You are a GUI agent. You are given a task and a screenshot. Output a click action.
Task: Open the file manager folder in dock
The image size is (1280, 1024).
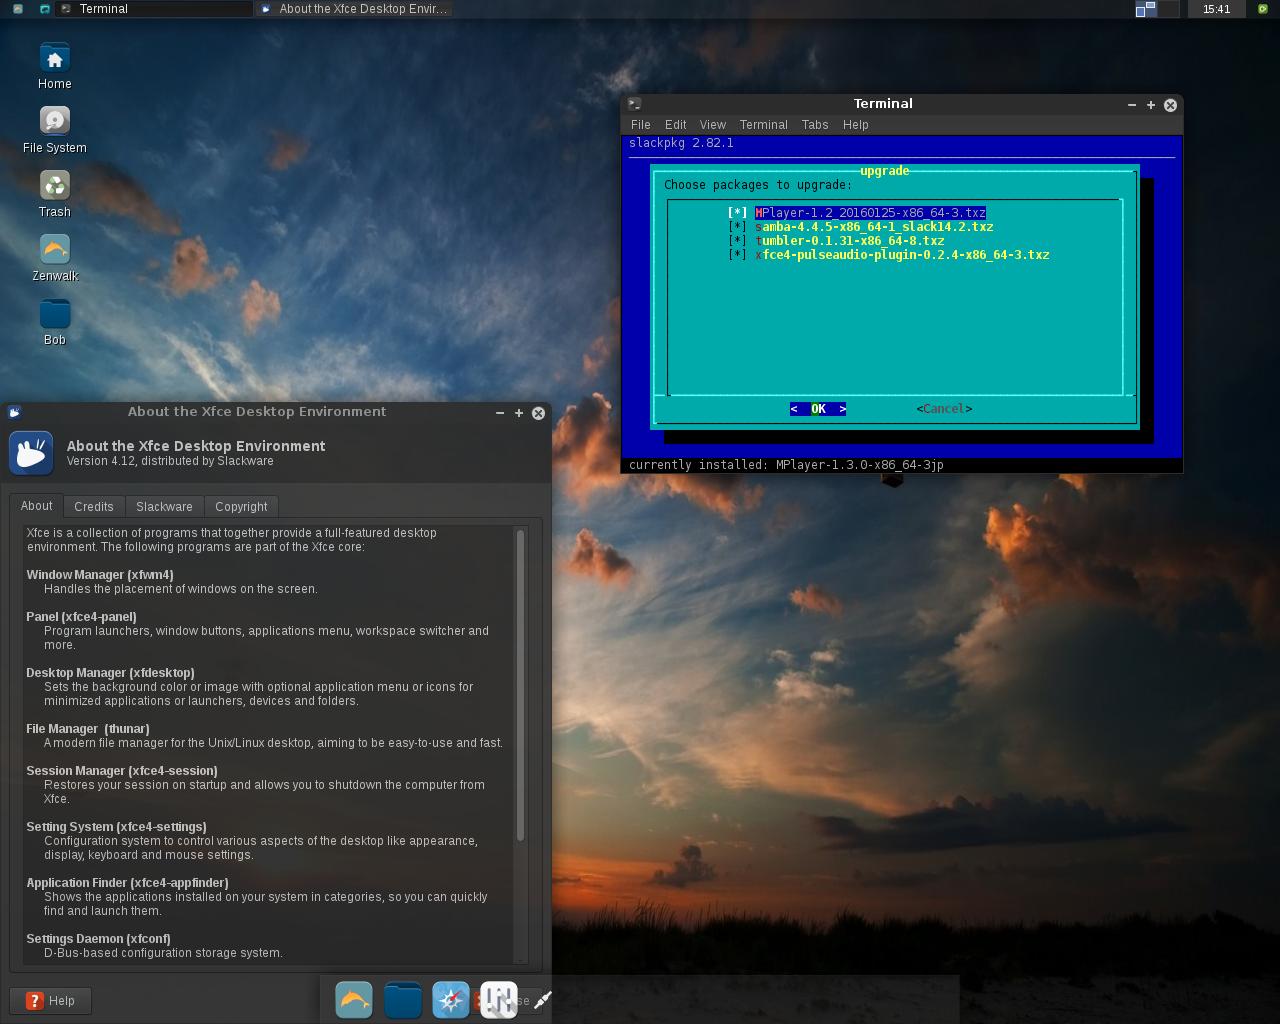click(x=403, y=1000)
